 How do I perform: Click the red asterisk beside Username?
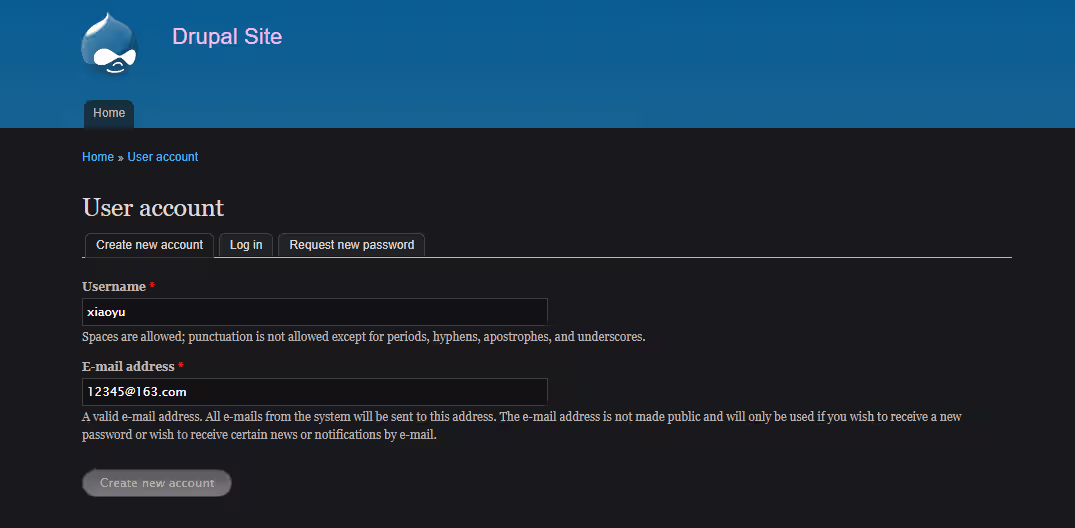(x=152, y=287)
